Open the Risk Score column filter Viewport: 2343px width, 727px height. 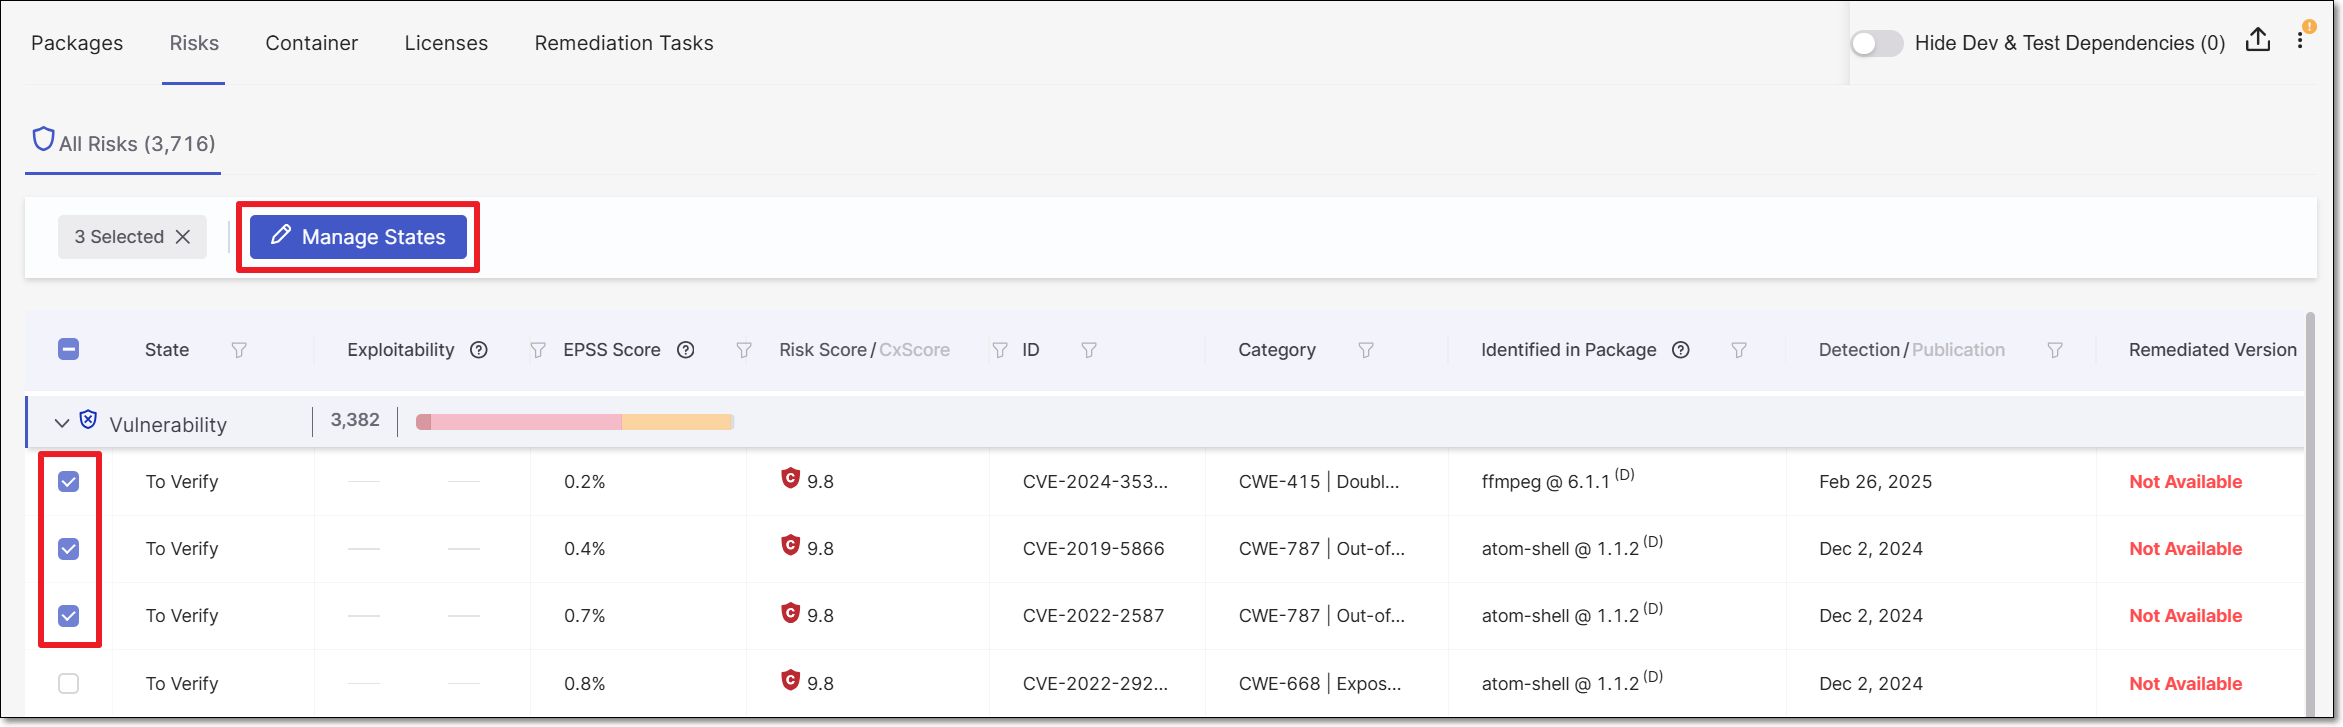pos(999,350)
